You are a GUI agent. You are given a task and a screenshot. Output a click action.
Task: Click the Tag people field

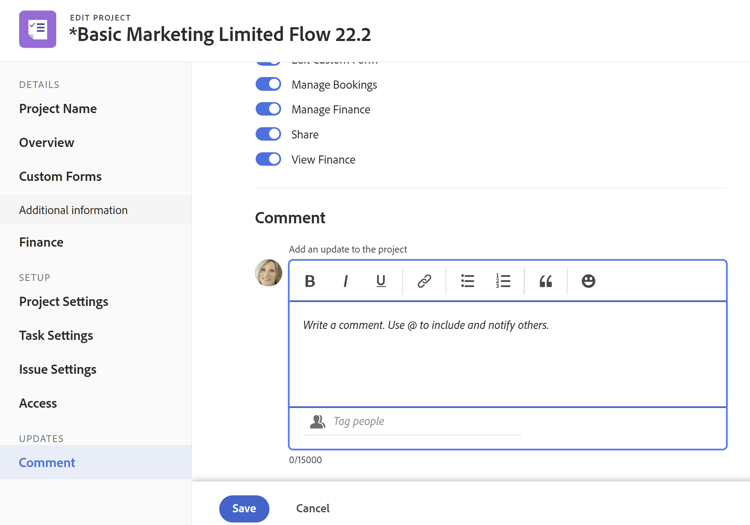coord(420,422)
